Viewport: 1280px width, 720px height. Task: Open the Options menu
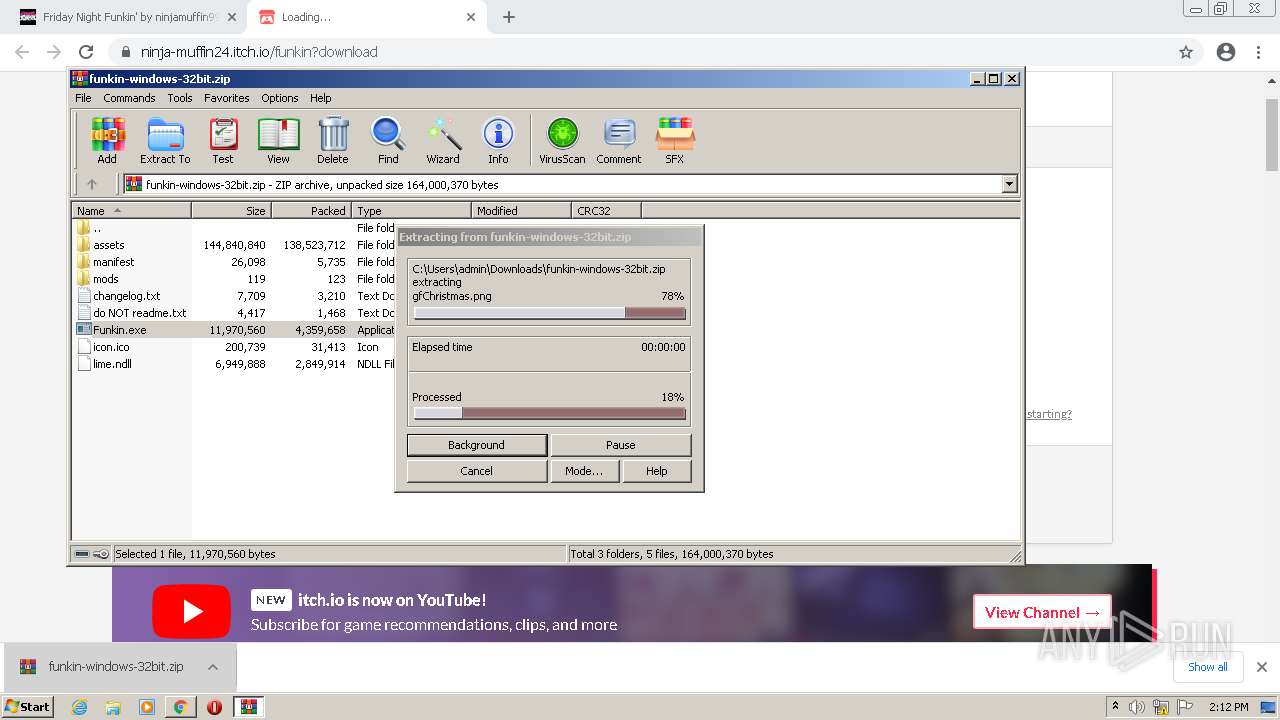(x=280, y=98)
